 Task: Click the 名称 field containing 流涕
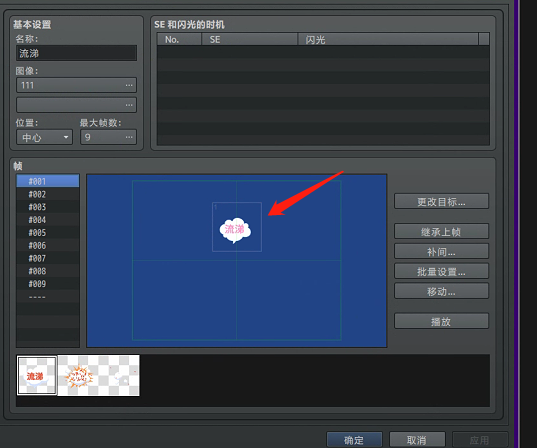(x=76, y=53)
